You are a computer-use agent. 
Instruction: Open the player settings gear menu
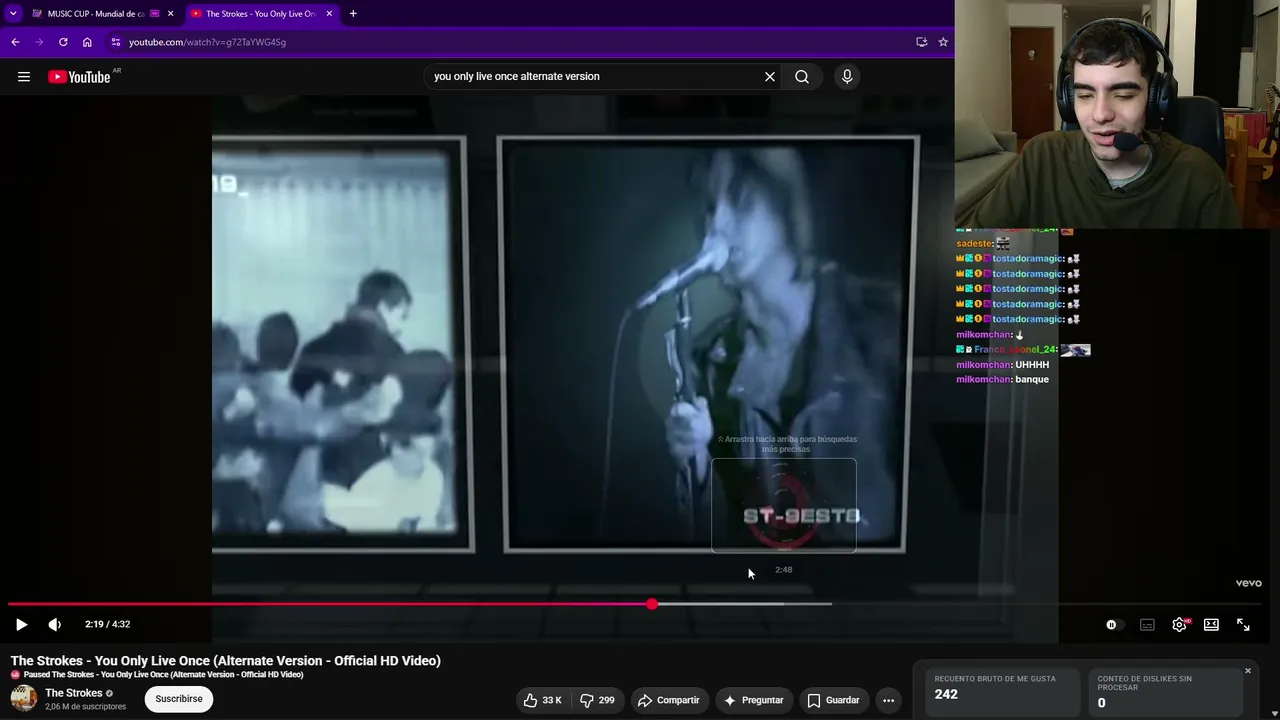coord(1180,624)
